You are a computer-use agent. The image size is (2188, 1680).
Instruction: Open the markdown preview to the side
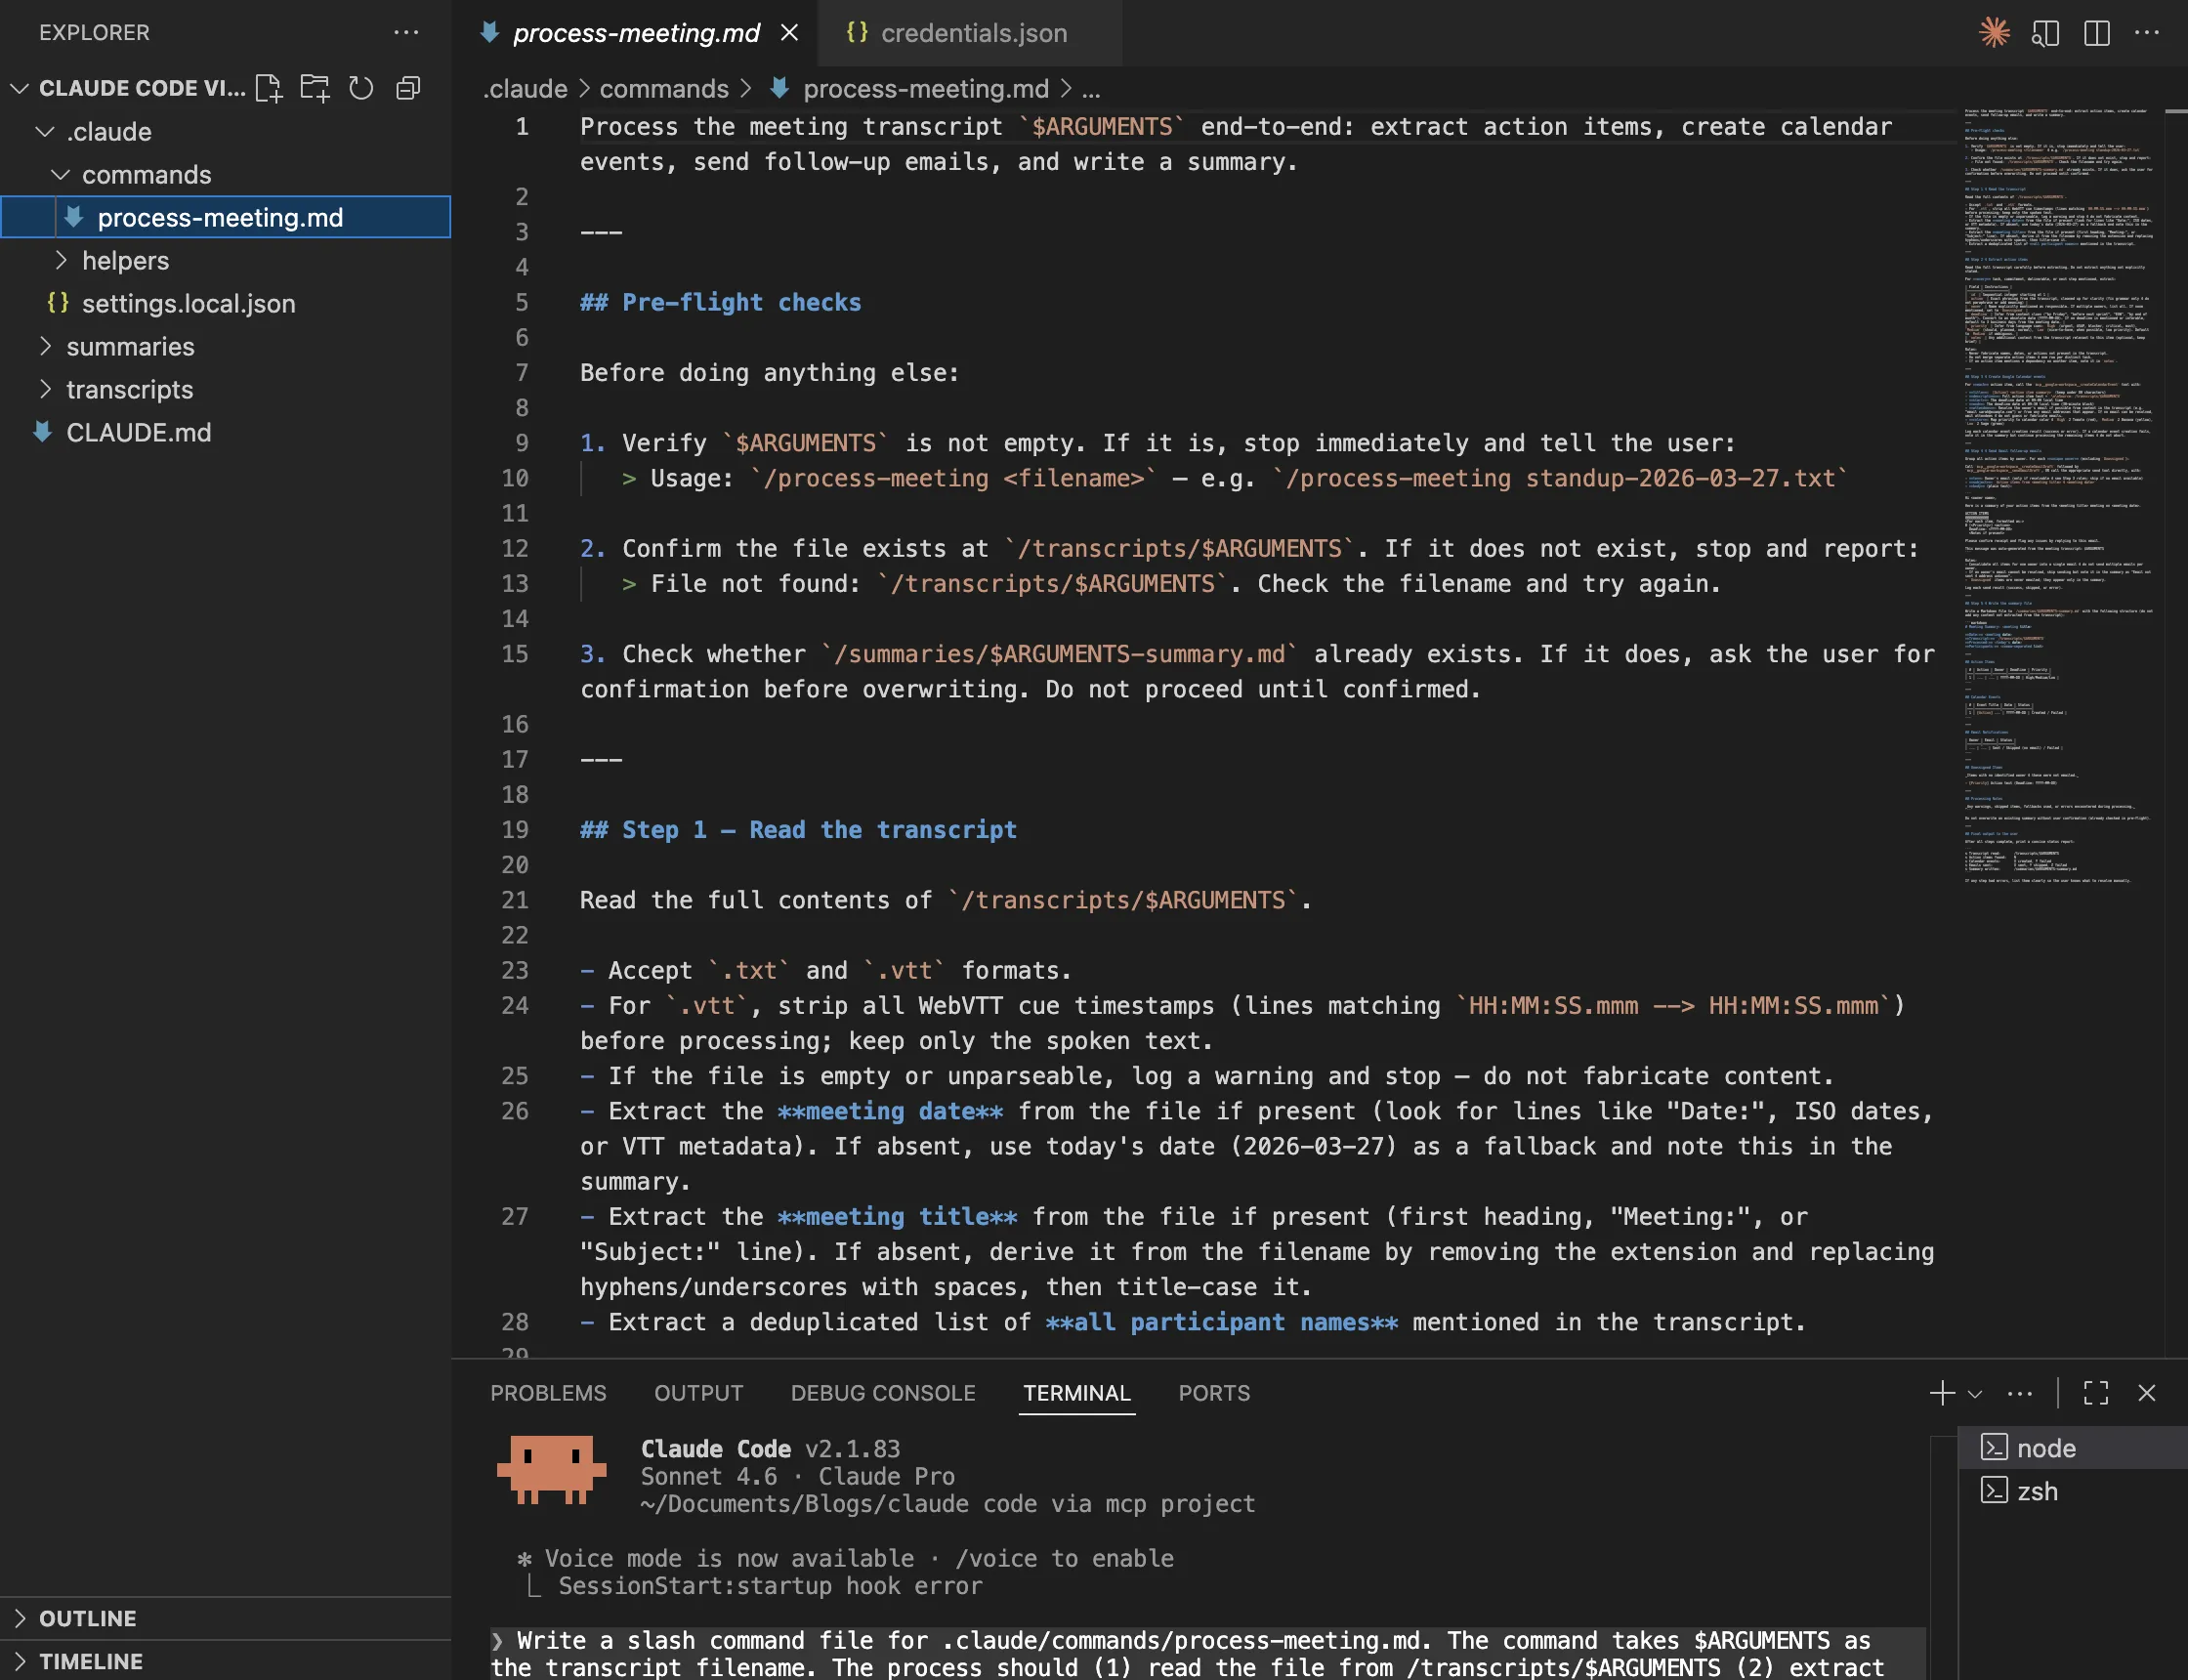2045,33
